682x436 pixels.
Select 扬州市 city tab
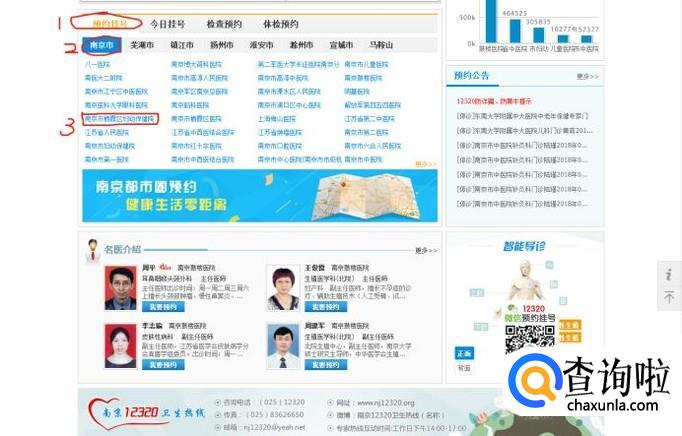[x=222, y=45]
